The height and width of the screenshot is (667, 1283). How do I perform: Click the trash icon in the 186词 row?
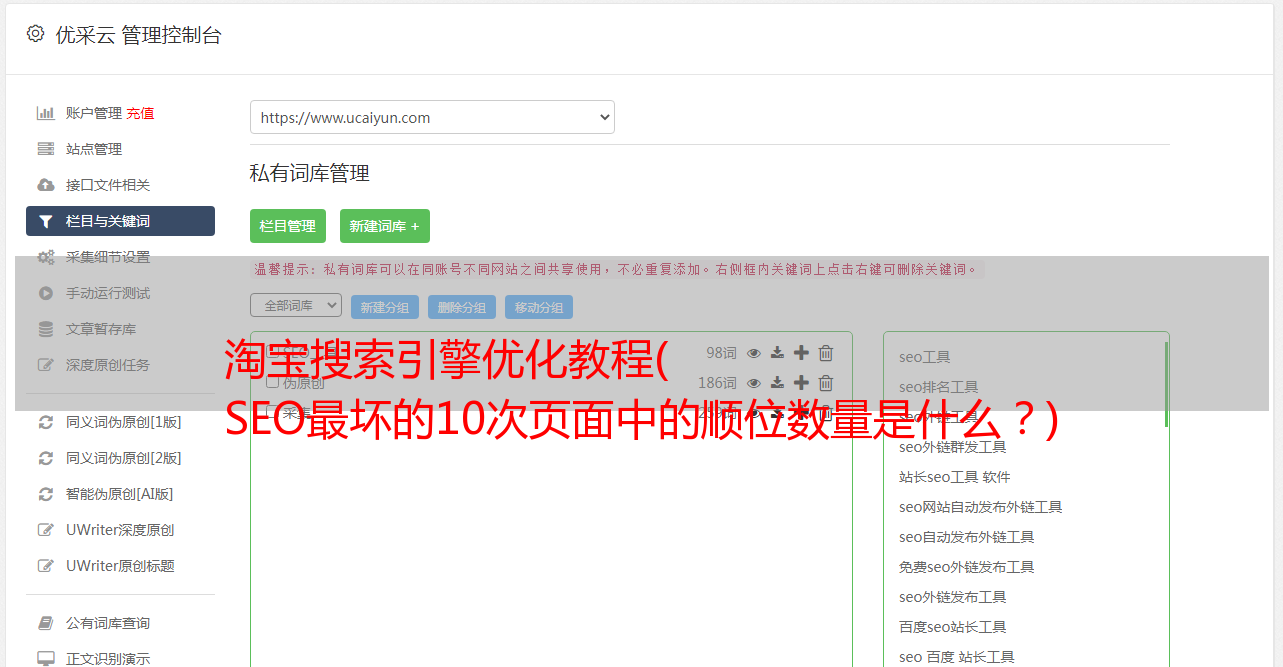(826, 383)
